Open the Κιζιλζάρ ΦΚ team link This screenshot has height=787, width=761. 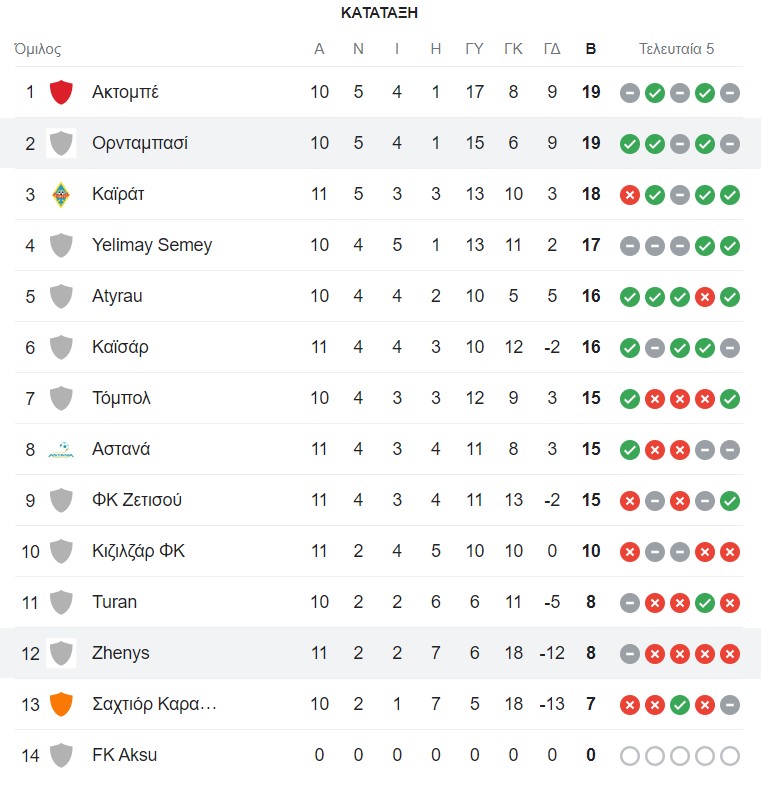tap(138, 551)
